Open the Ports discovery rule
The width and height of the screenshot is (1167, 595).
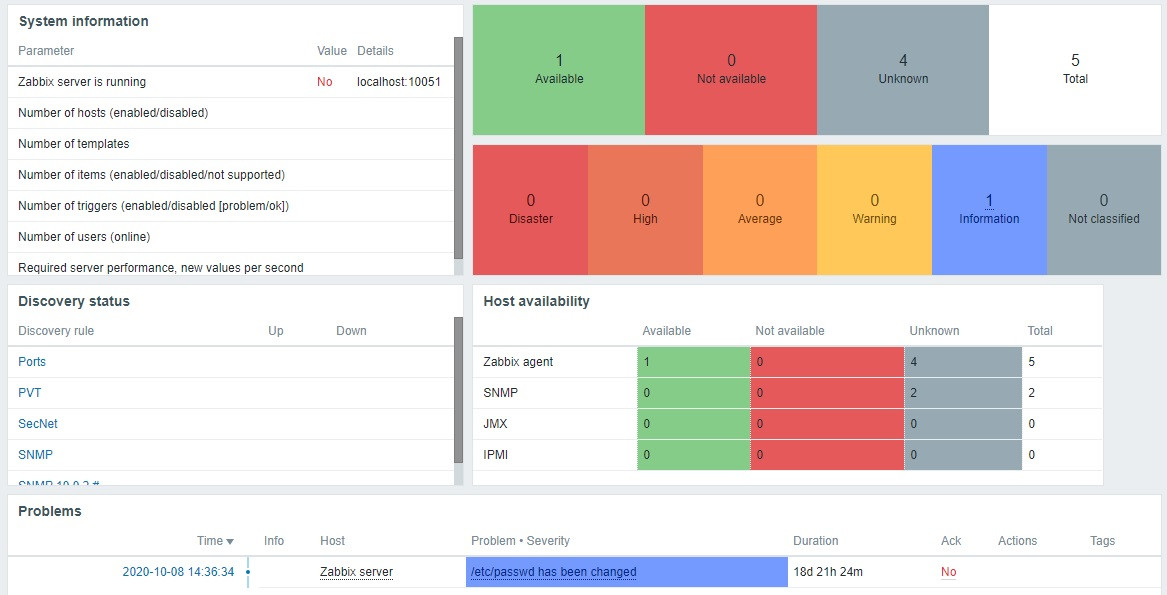tap(32, 361)
